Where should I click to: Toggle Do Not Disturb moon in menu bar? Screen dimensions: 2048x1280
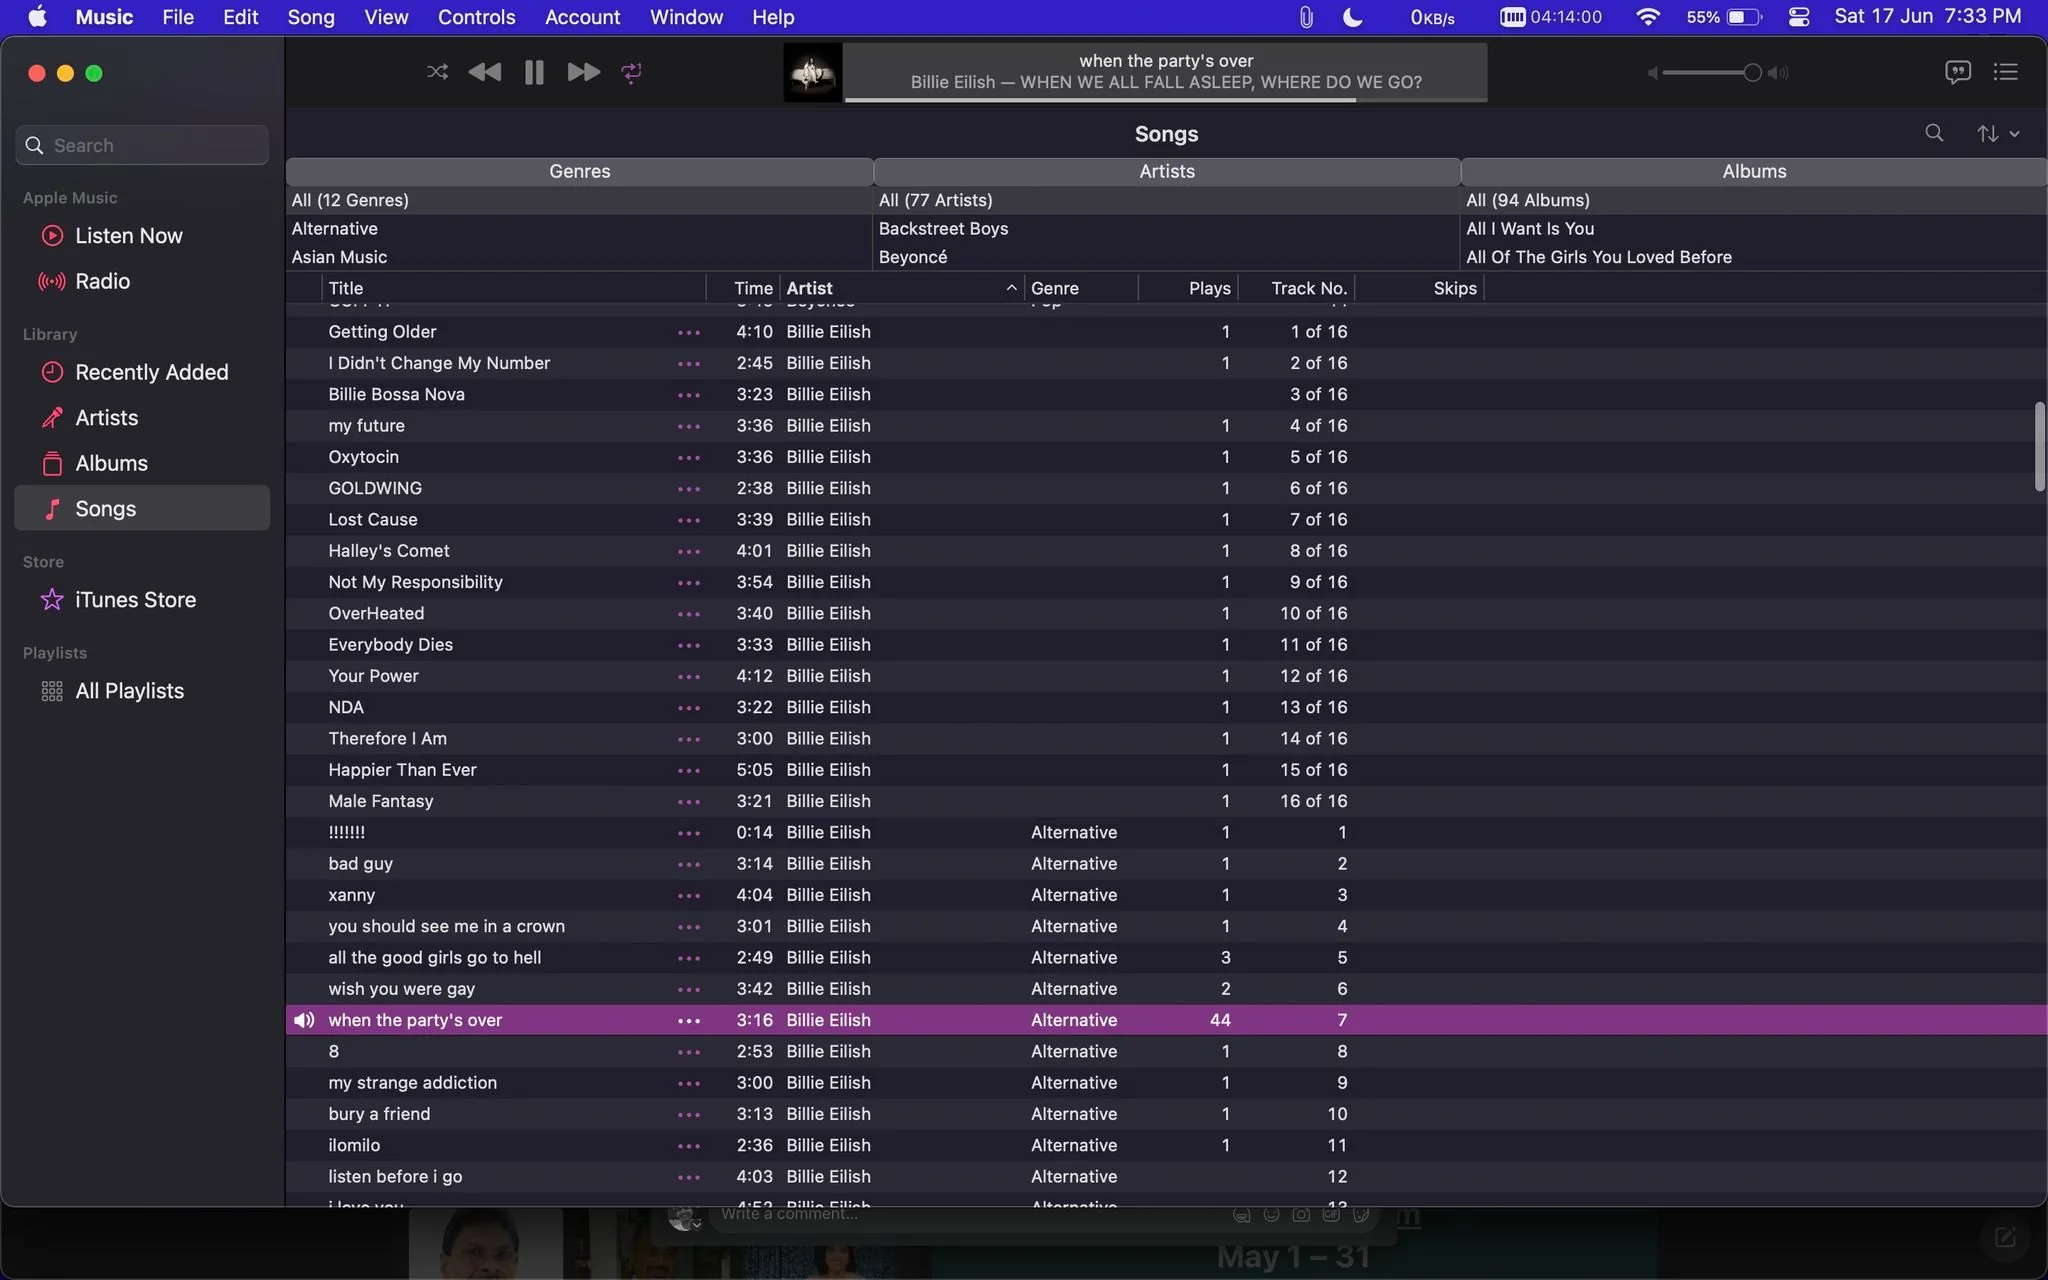click(x=1352, y=17)
